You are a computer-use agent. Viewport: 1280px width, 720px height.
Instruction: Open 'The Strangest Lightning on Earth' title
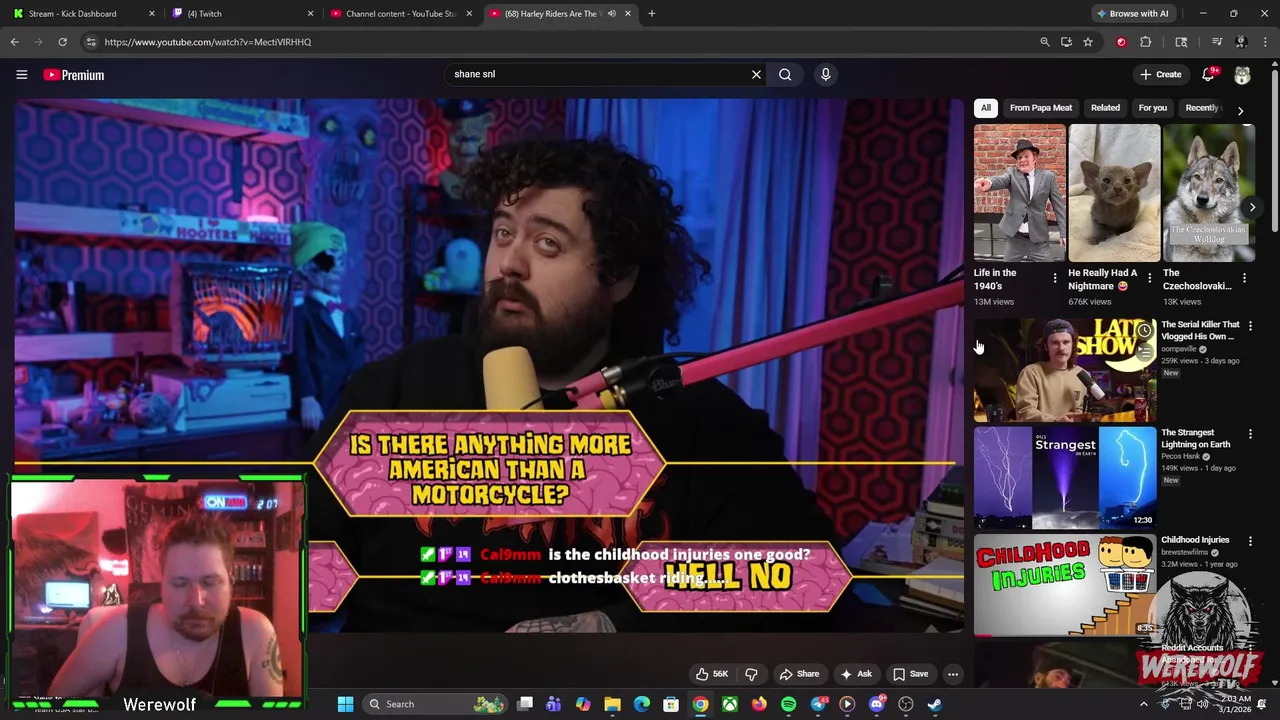(x=1196, y=438)
